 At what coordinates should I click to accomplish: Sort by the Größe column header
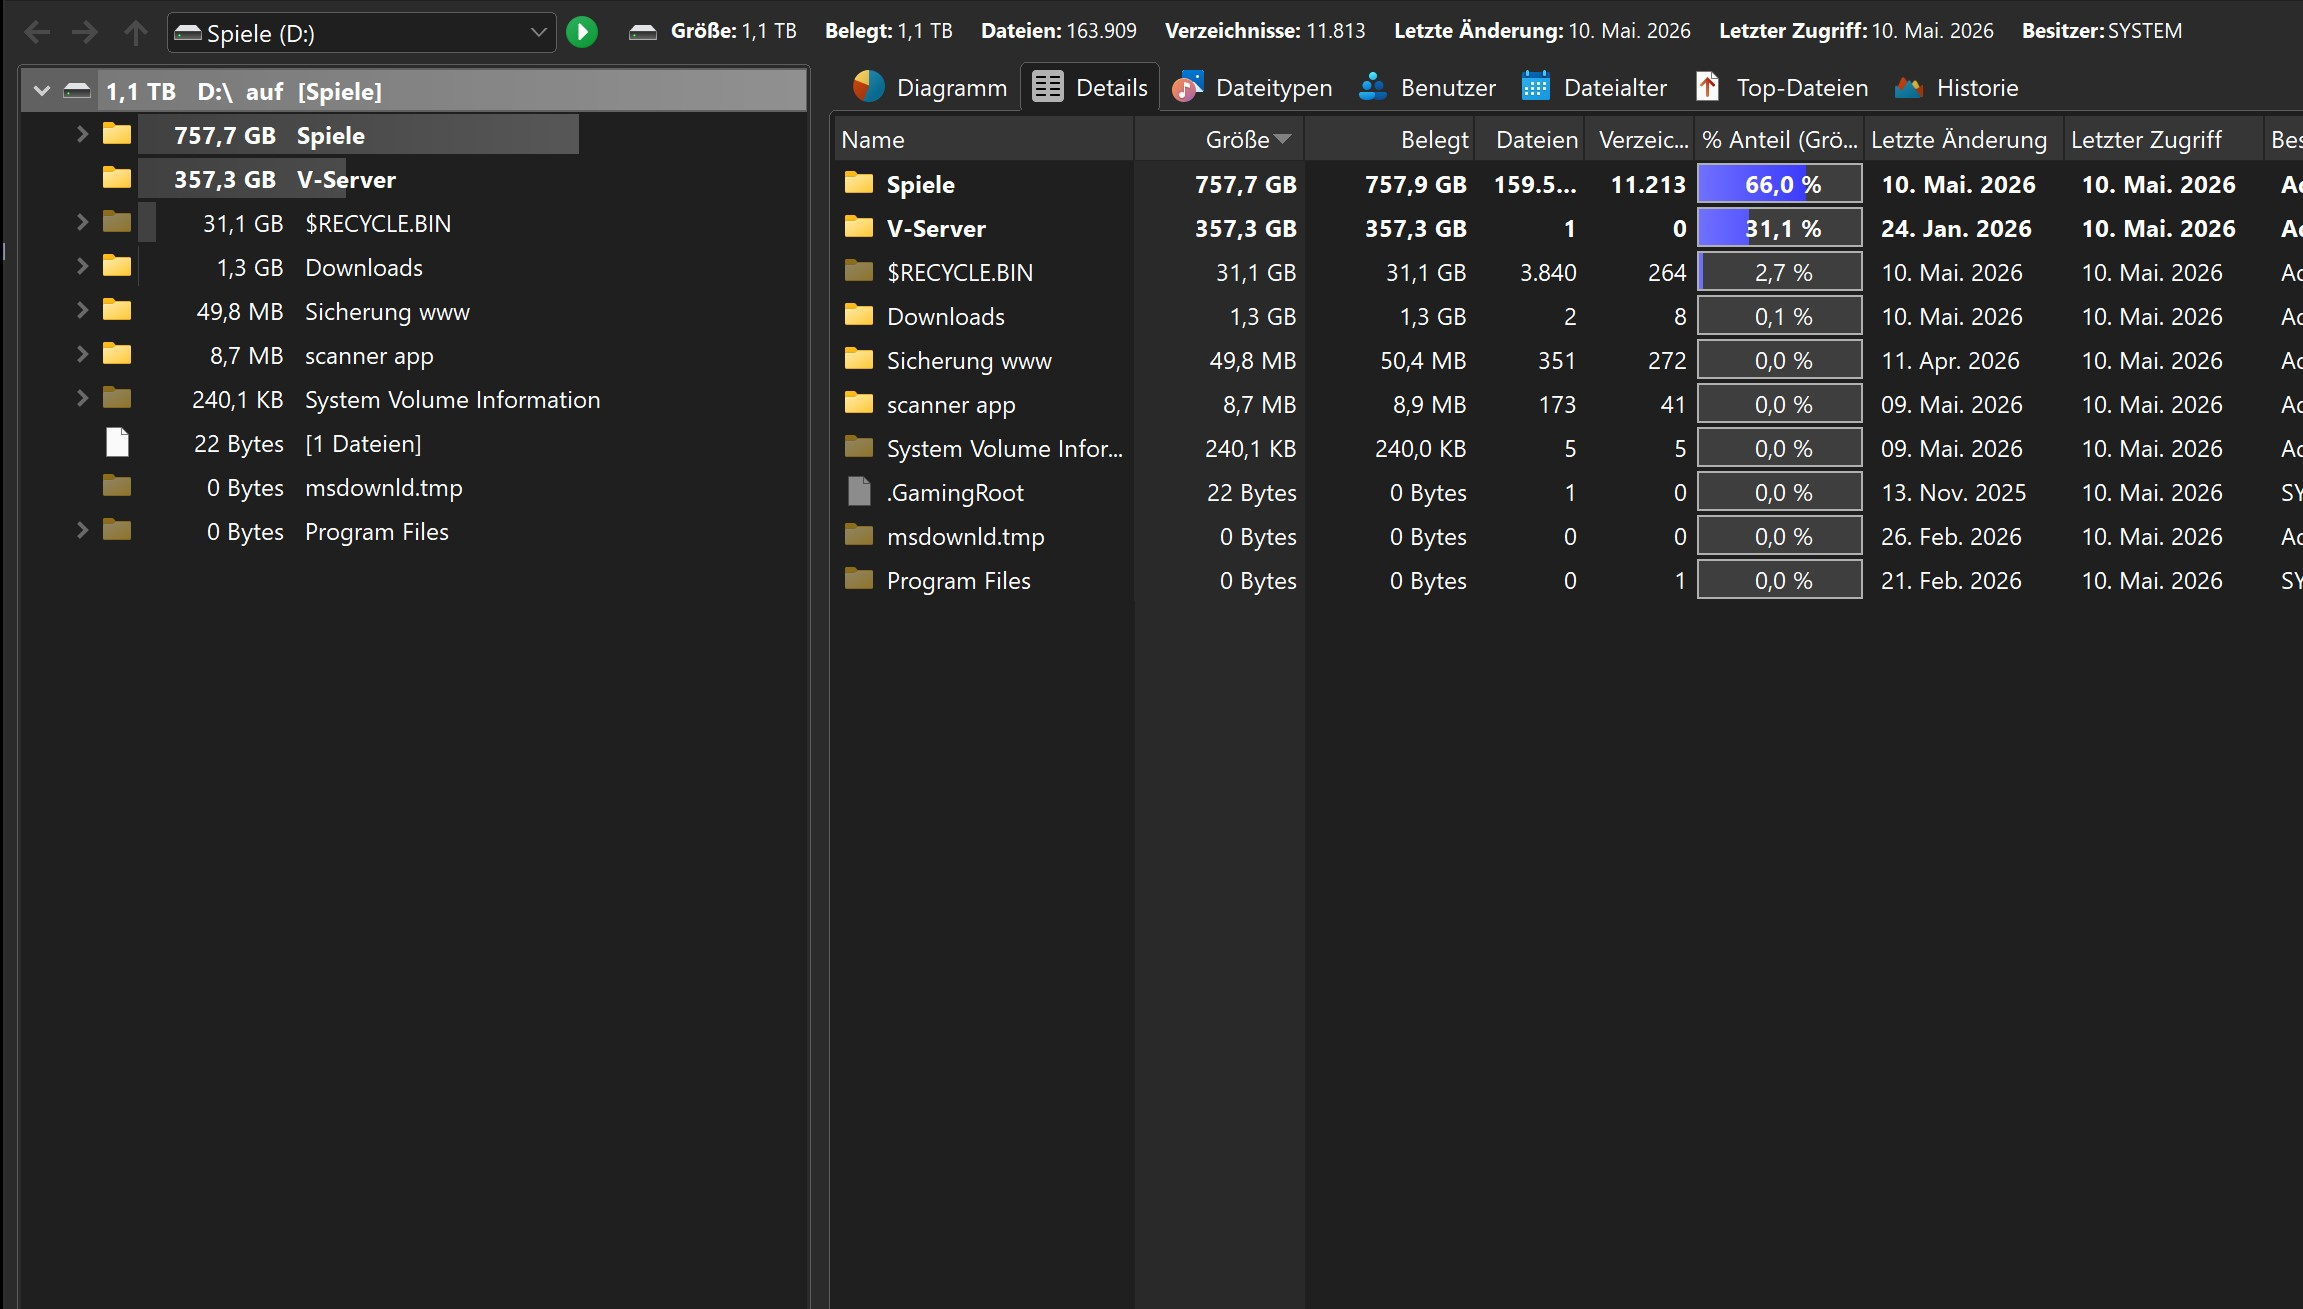pyautogui.click(x=1219, y=140)
